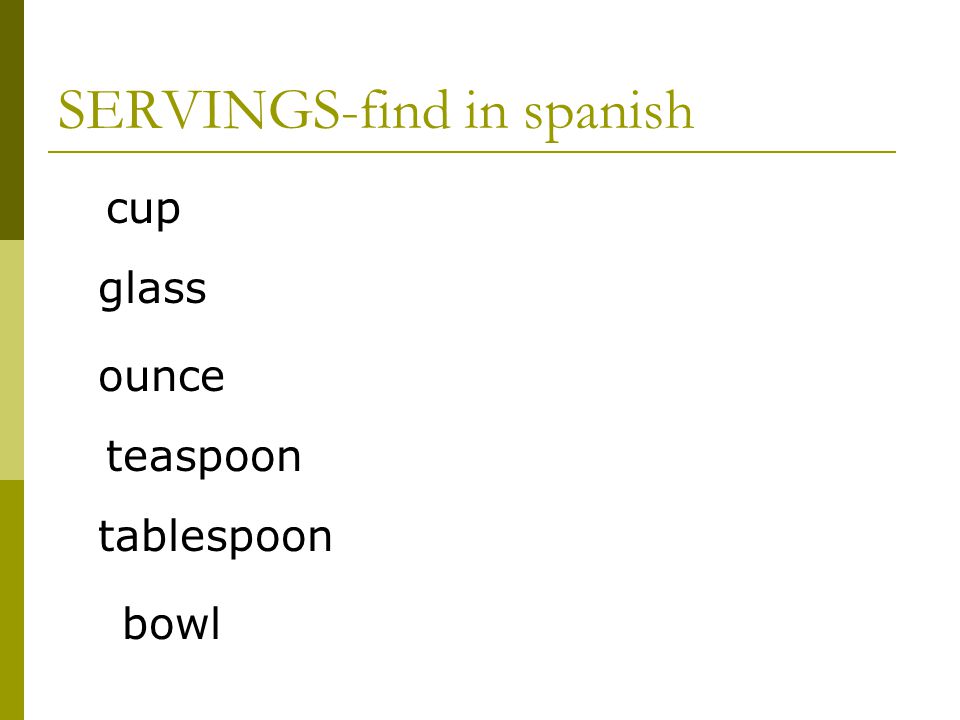Screen dimensions: 960x720
Task: Click the olive horizontal line under the title
Action: click(472, 152)
